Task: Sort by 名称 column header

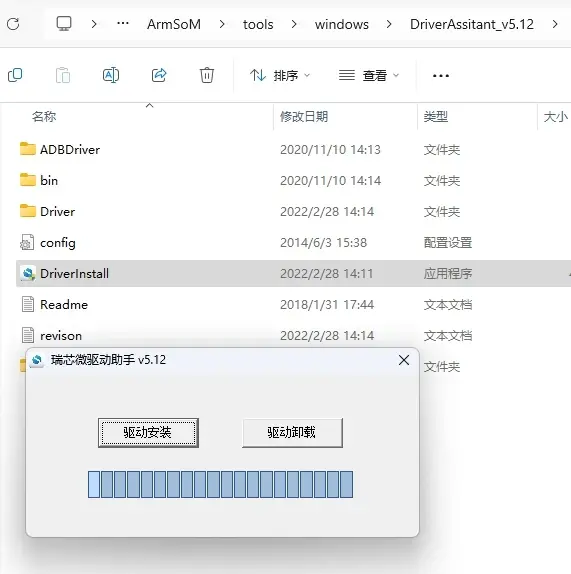Action: pyautogui.click(x=44, y=117)
